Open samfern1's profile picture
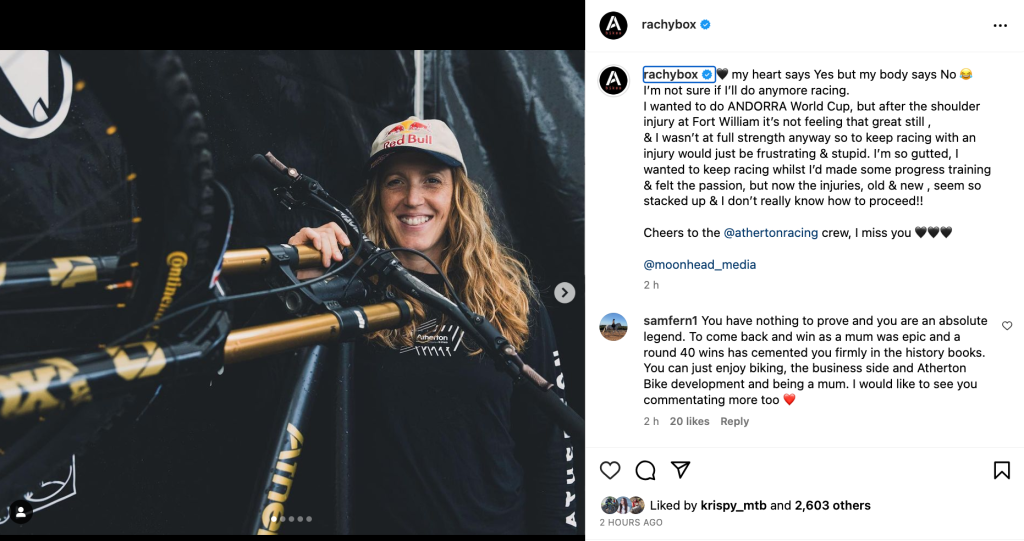This screenshot has height=541, width=1024. coord(613,326)
